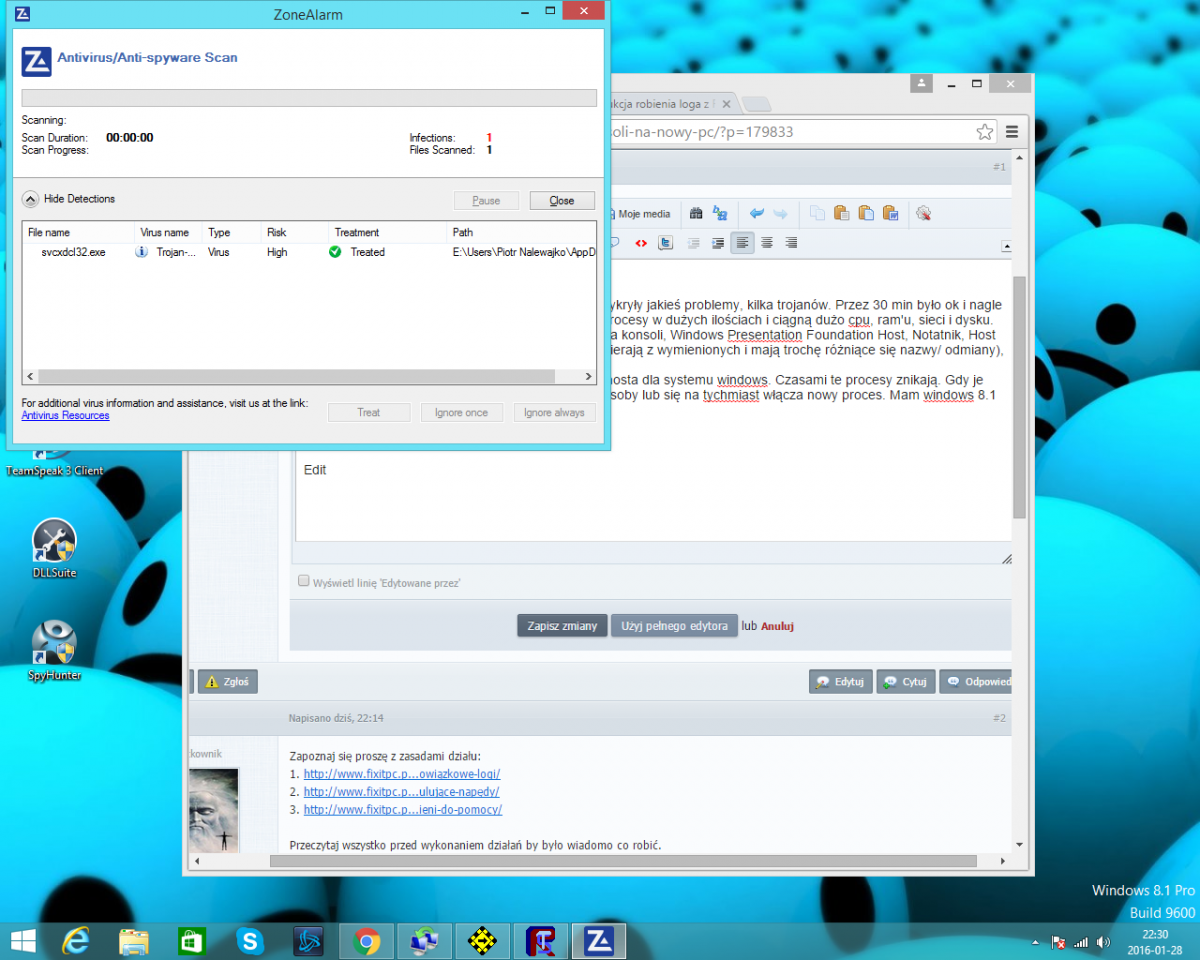Open the Antivirus Resources link
The height and width of the screenshot is (960, 1200).
[65, 416]
